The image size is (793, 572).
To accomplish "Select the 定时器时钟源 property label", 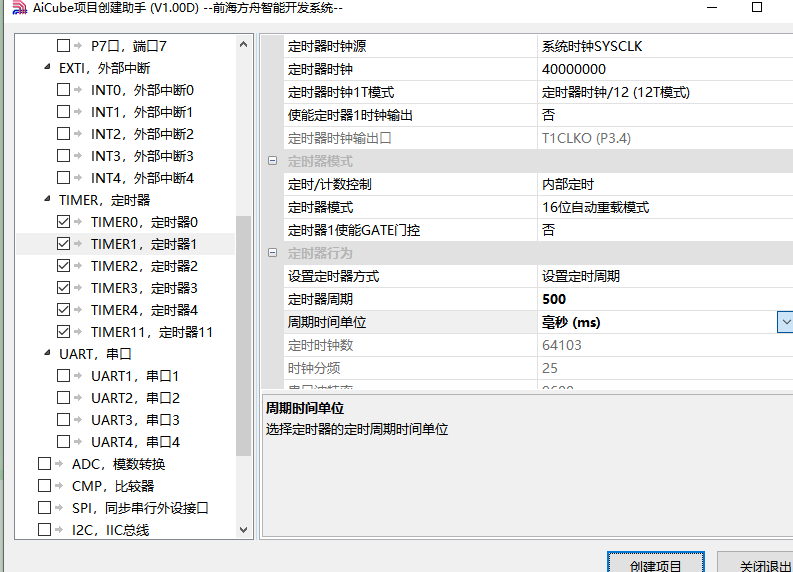I will click(x=327, y=47).
